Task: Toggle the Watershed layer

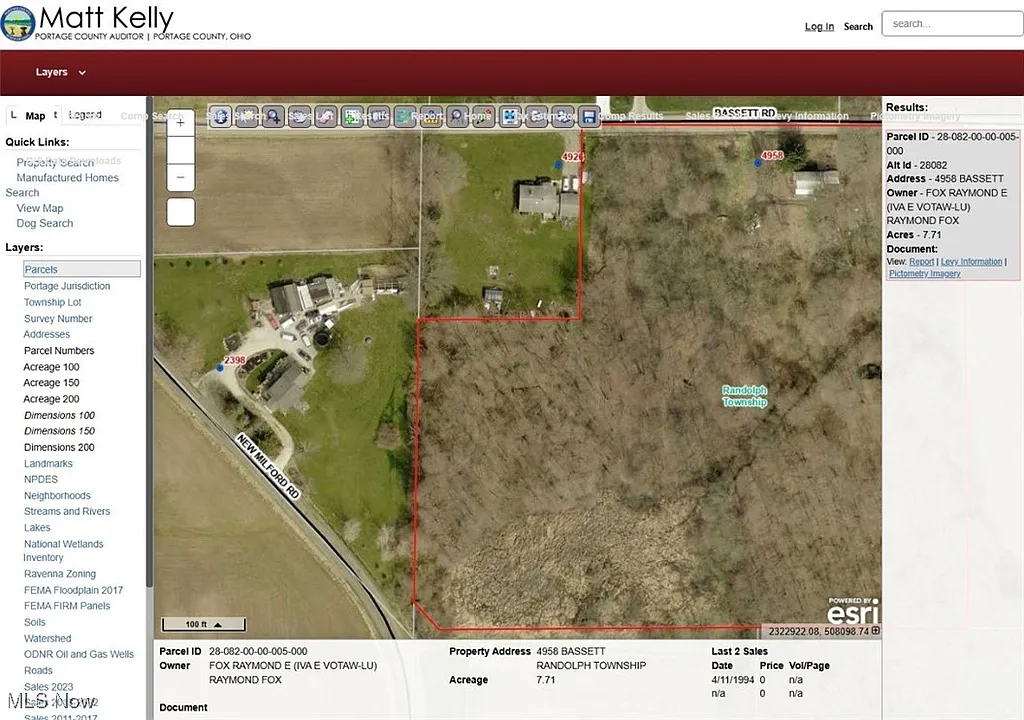Action: [x=47, y=638]
